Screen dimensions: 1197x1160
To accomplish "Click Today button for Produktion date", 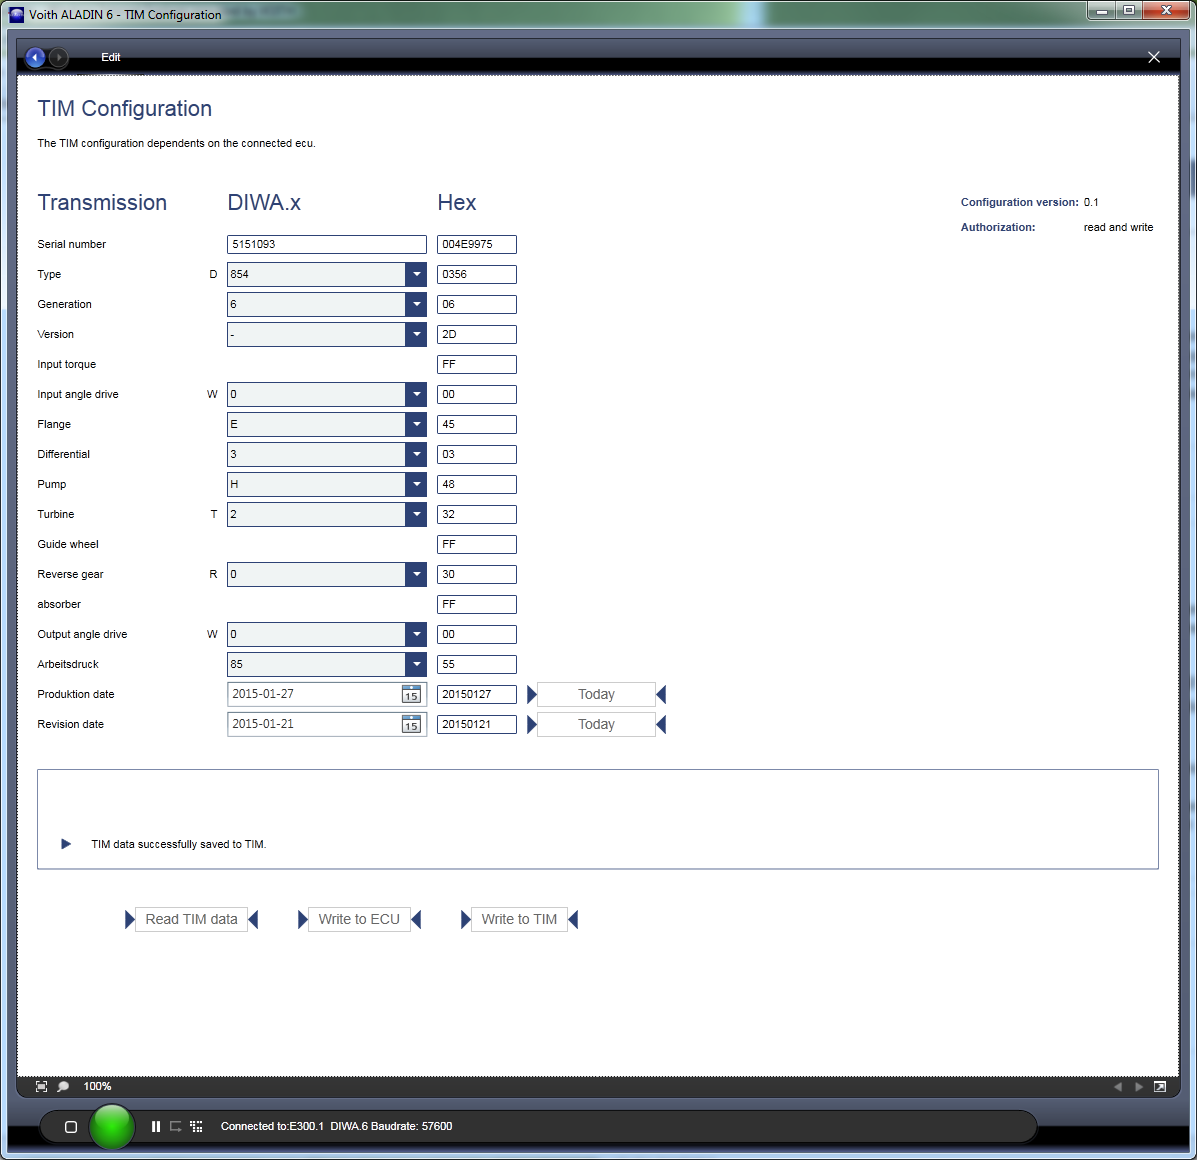I will (x=596, y=694).
